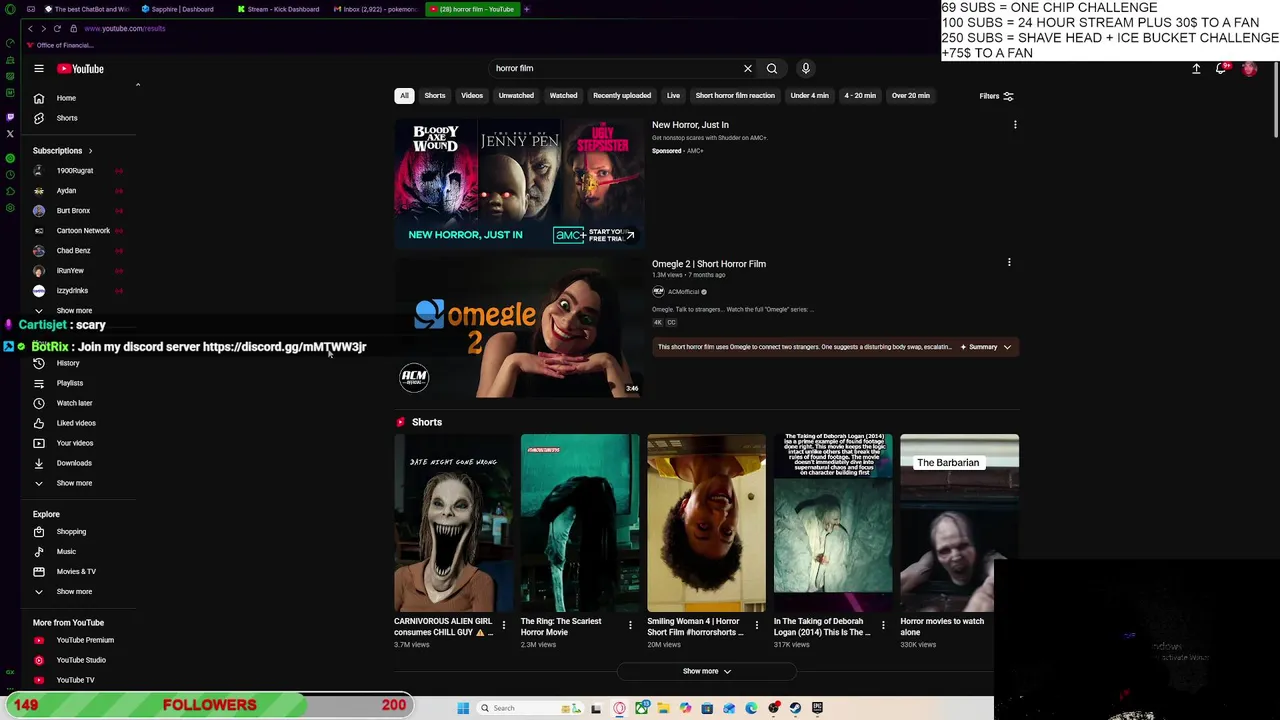The width and height of the screenshot is (1280, 720).
Task: Go forward in the browser
Action: point(43,28)
